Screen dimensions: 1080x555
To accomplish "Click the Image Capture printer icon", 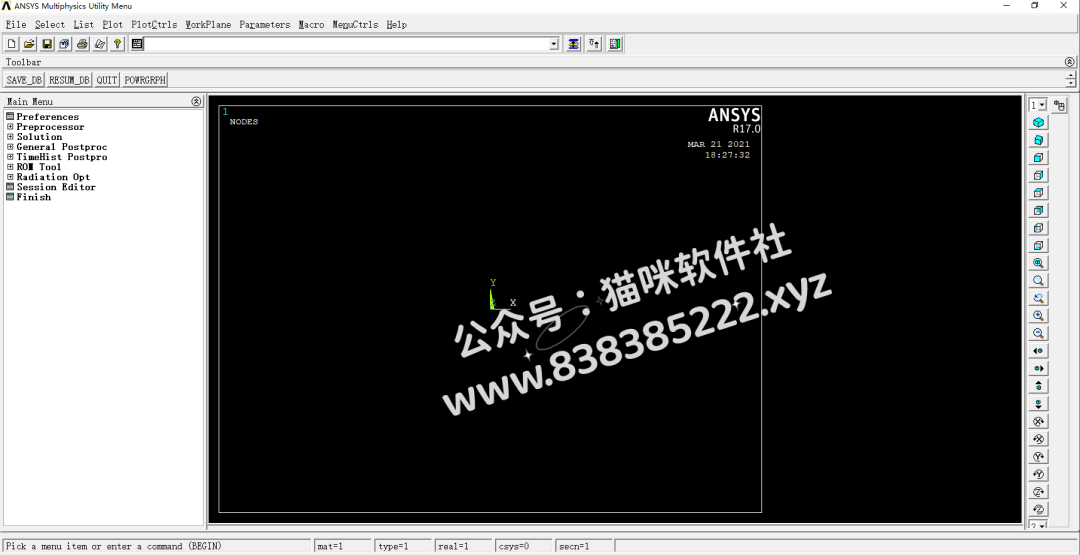I will pyautogui.click(x=83, y=44).
